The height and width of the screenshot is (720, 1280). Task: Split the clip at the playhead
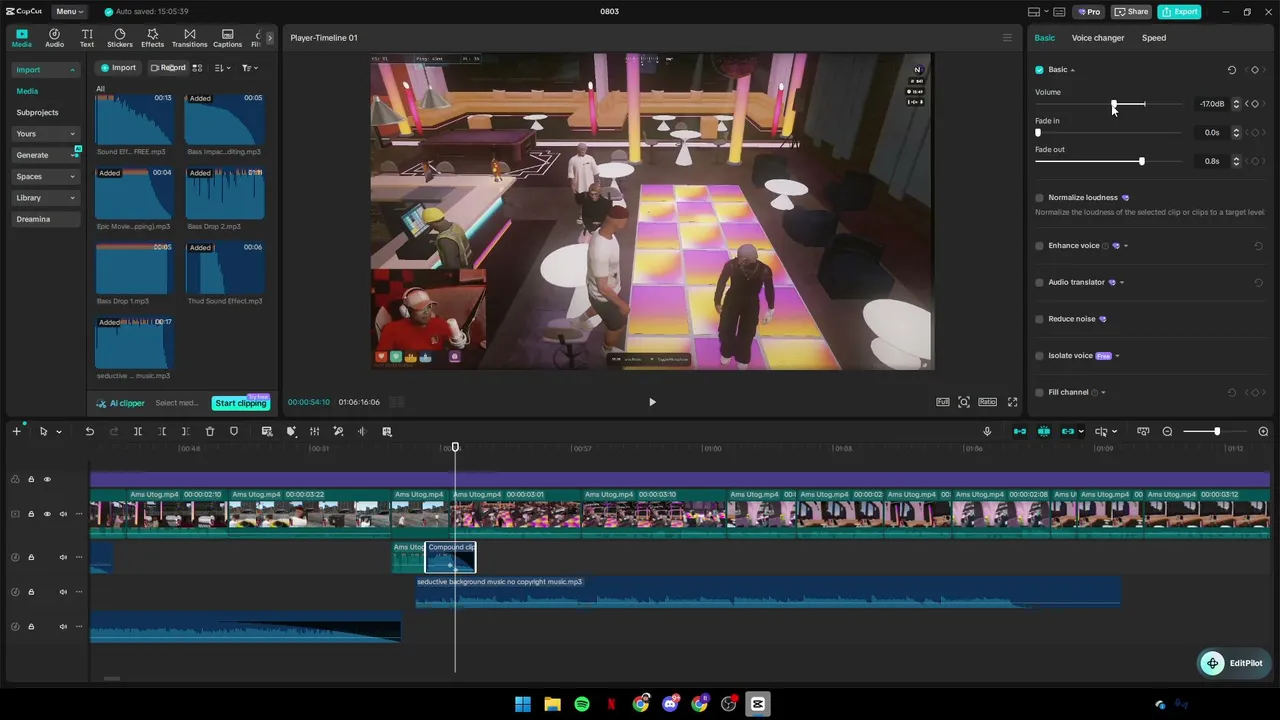[138, 432]
